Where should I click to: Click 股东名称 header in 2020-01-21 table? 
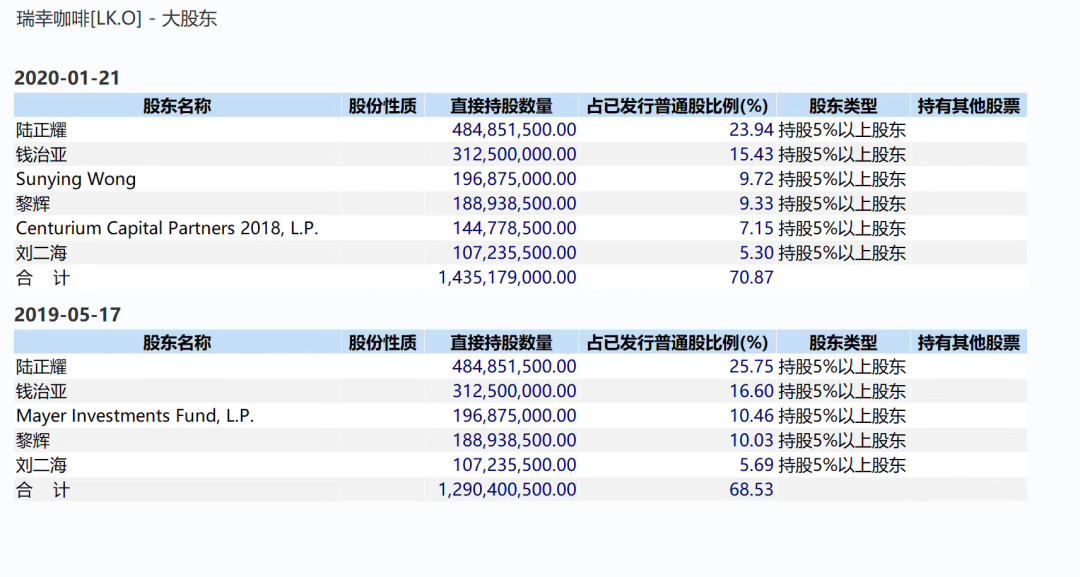click(177, 106)
